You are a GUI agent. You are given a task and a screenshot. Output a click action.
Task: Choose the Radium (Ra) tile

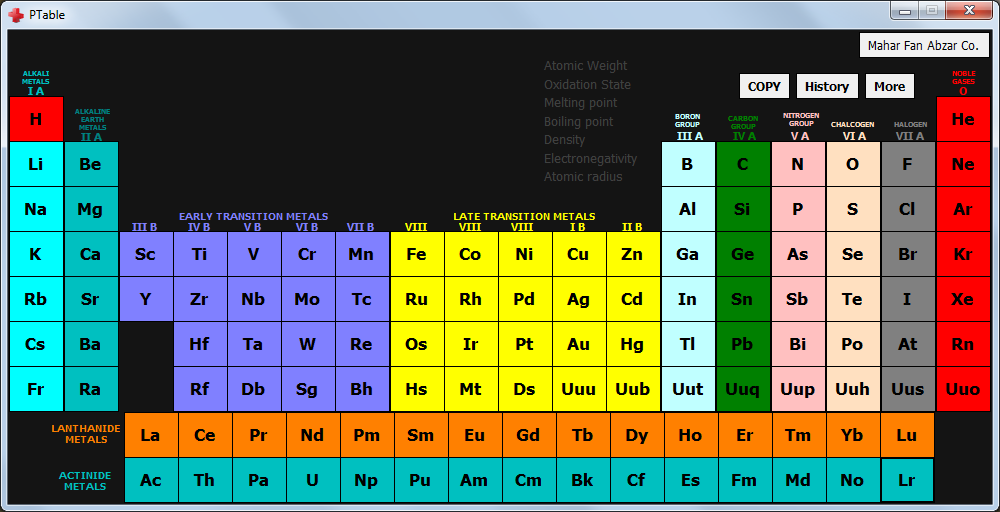[x=91, y=389]
